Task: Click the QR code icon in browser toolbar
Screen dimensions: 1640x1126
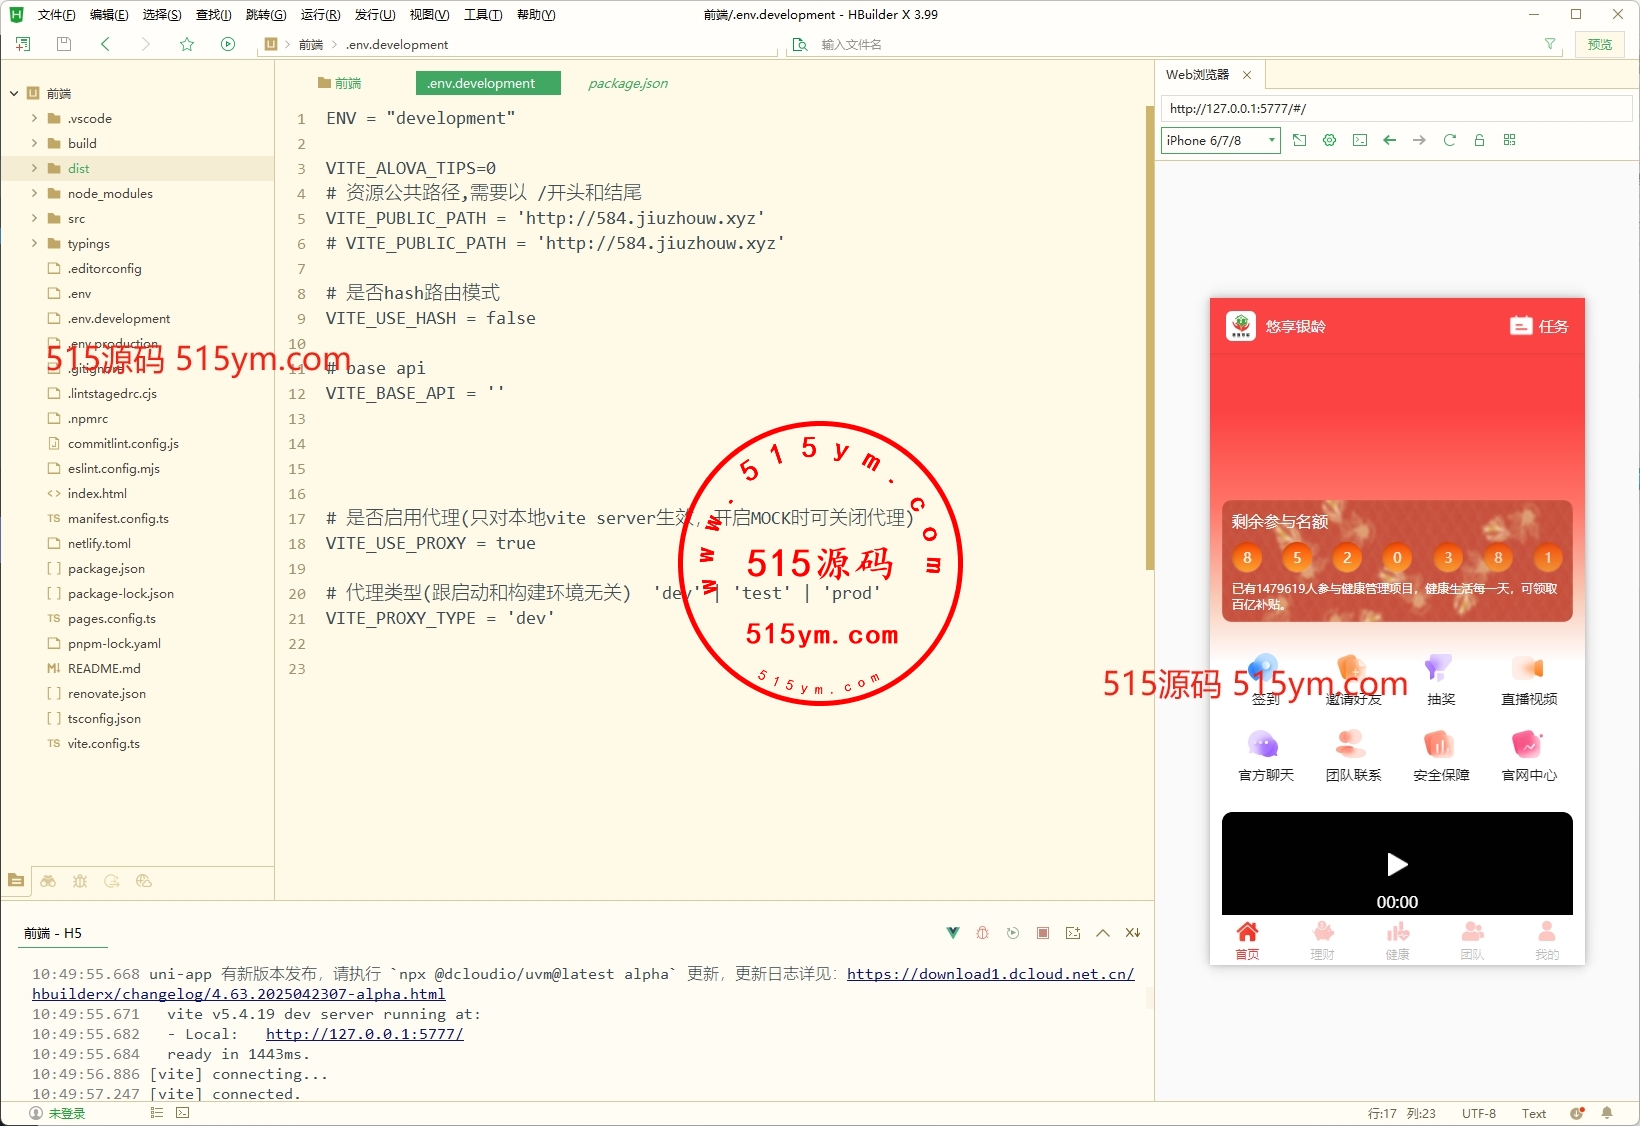Action: point(1509,140)
